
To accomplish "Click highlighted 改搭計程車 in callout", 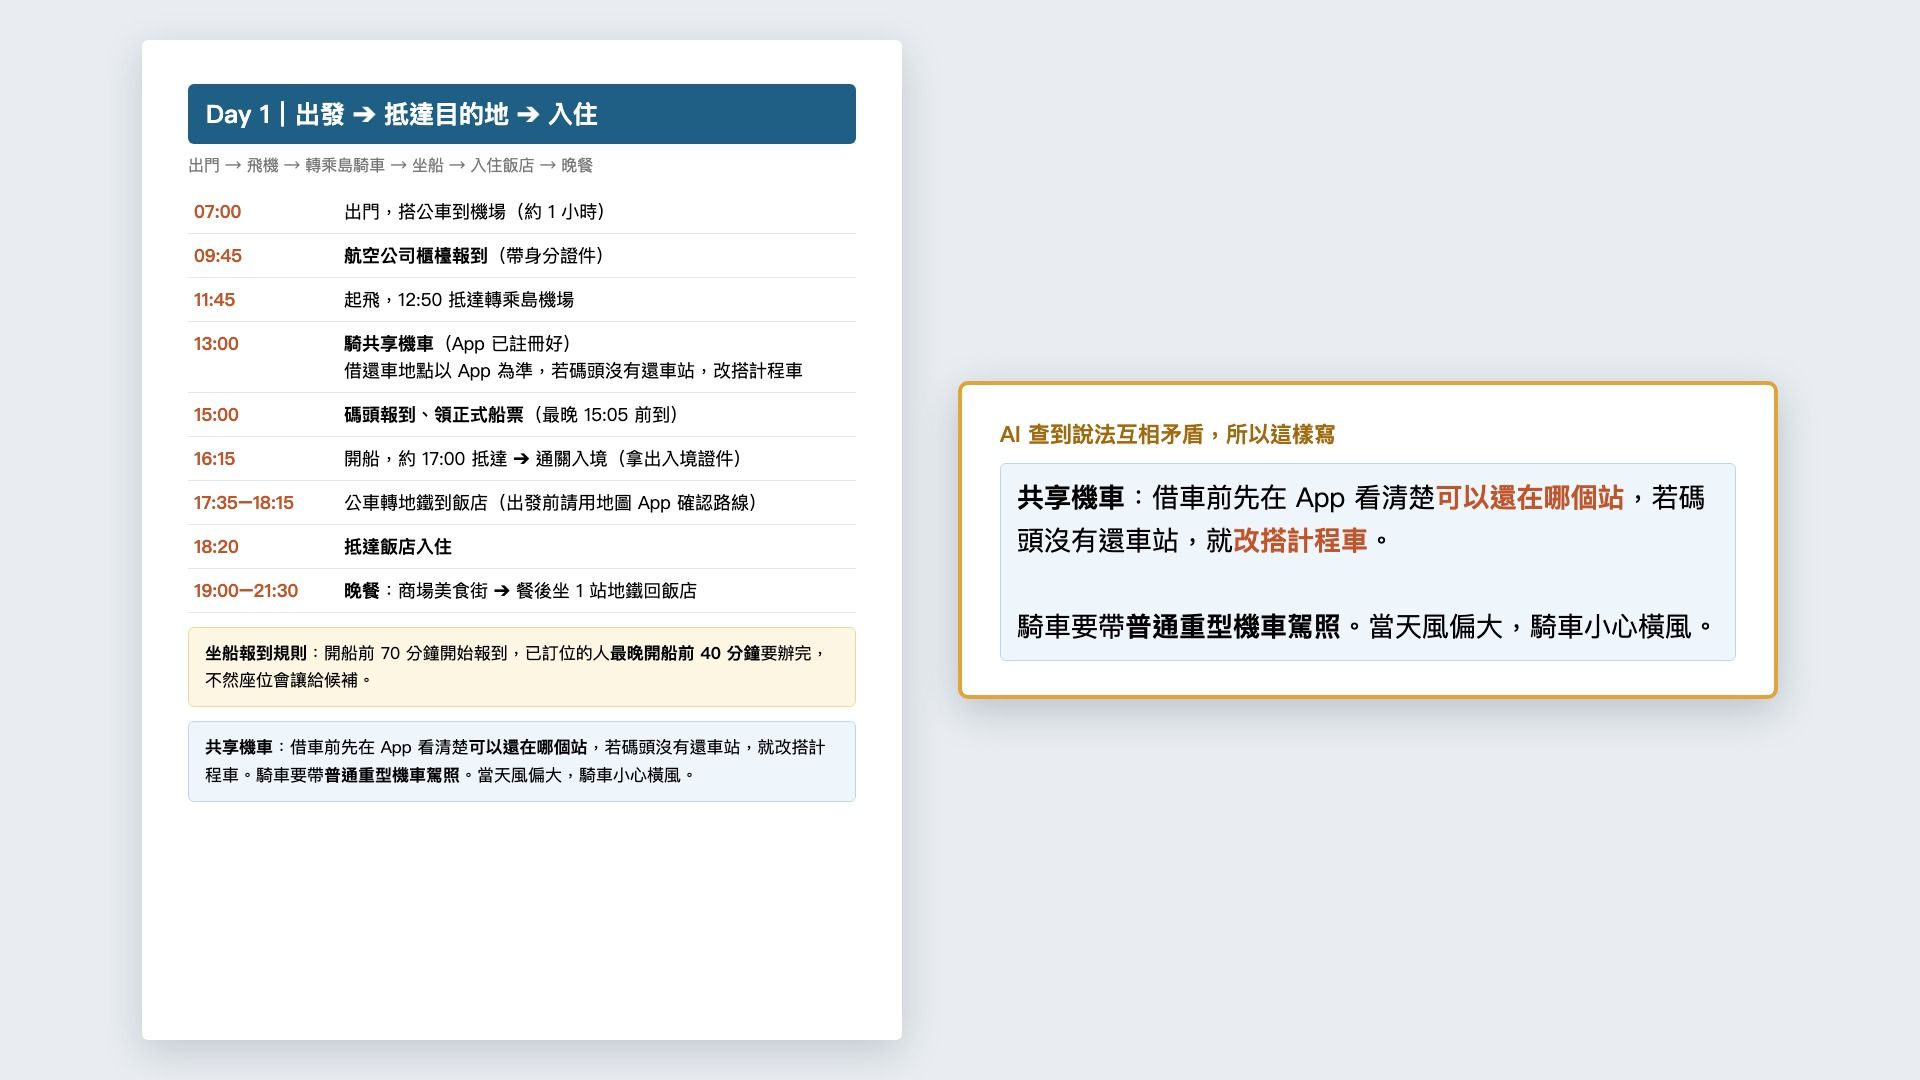I will tap(1300, 541).
